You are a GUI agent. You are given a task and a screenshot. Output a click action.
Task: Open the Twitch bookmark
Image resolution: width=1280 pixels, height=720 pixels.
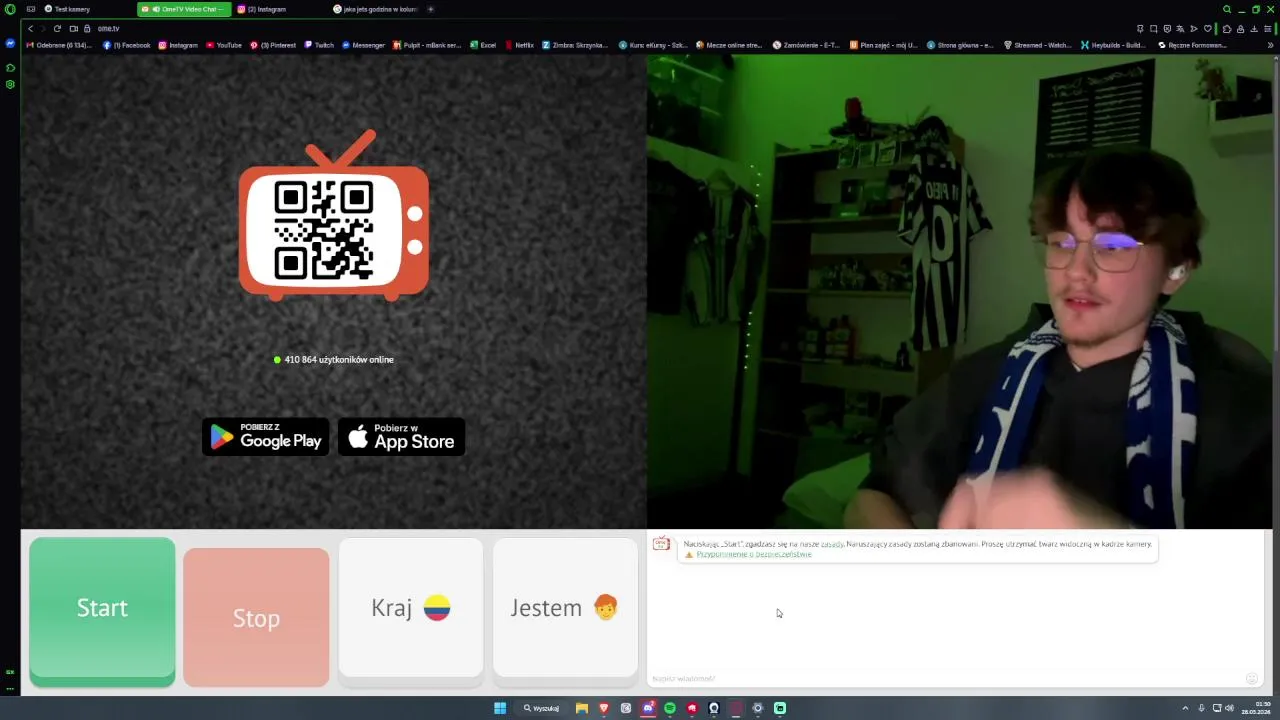(x=319, y=45)
